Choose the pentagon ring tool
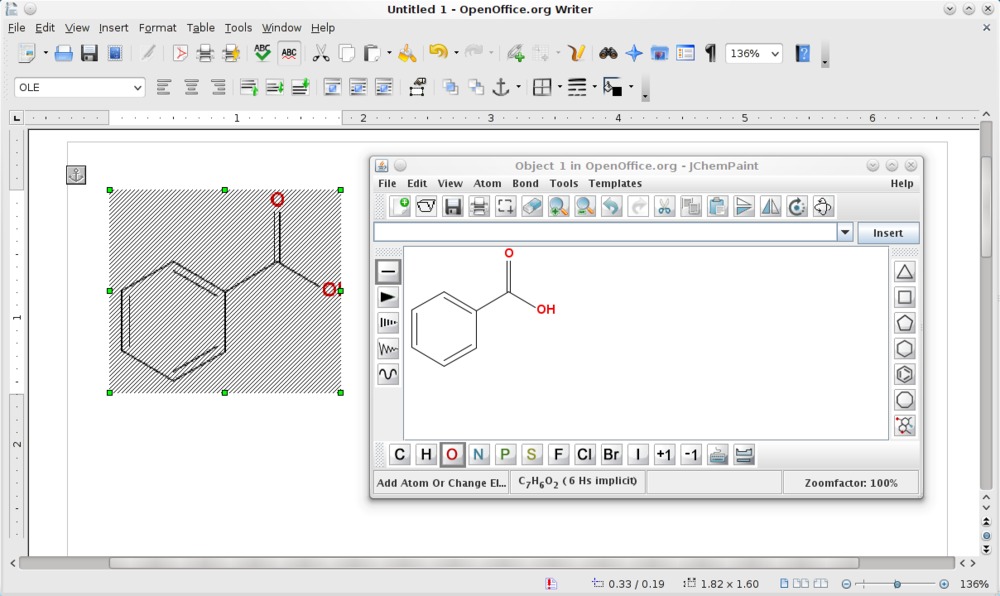The width and height of the screenshot is (1000, 596). pos(904,323)
